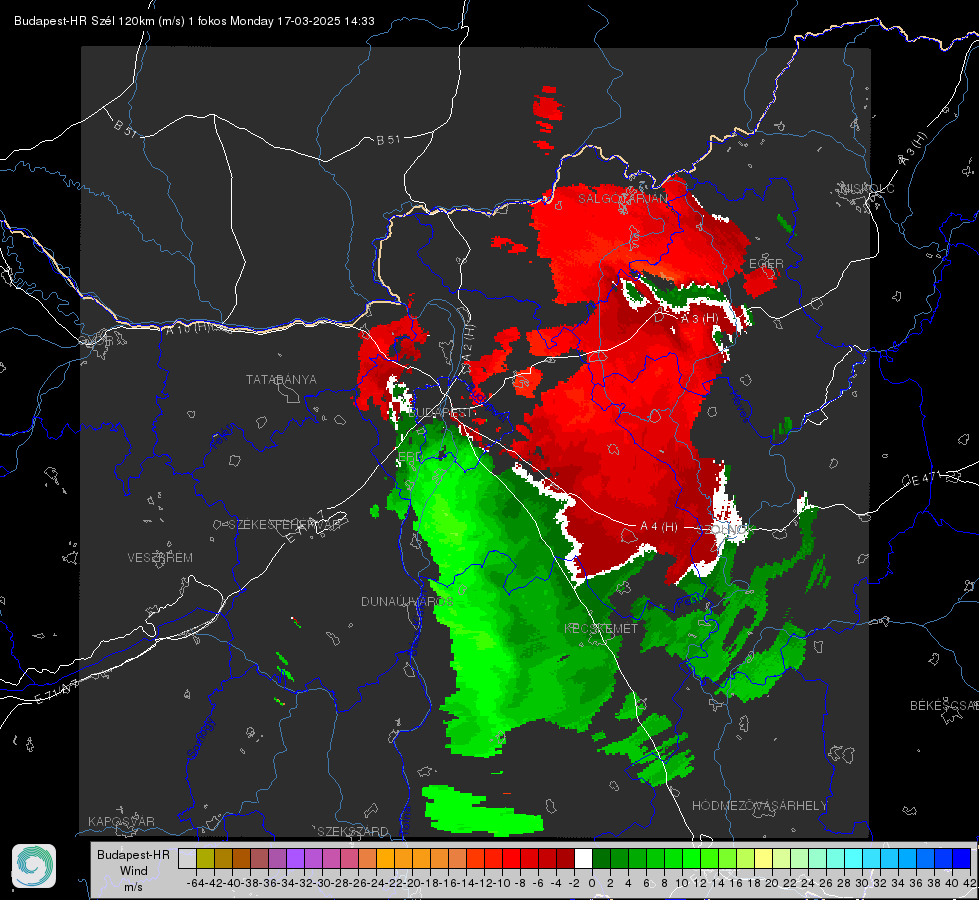This screenshot has height=900, width=979.
Task: Click the EGER city label
Action: click(x=766, y=264)
